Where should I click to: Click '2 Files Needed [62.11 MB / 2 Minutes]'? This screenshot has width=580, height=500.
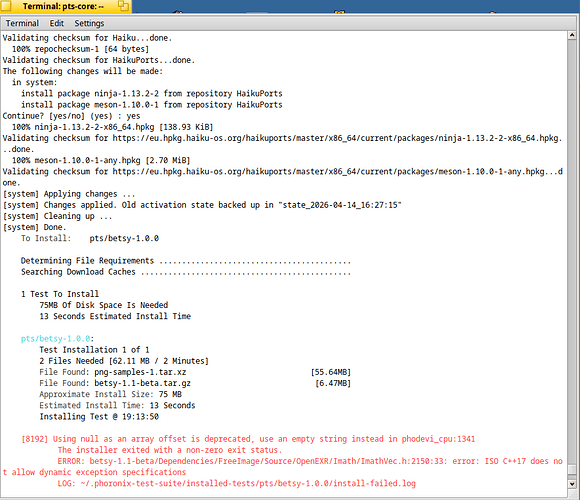pos(124,361)
